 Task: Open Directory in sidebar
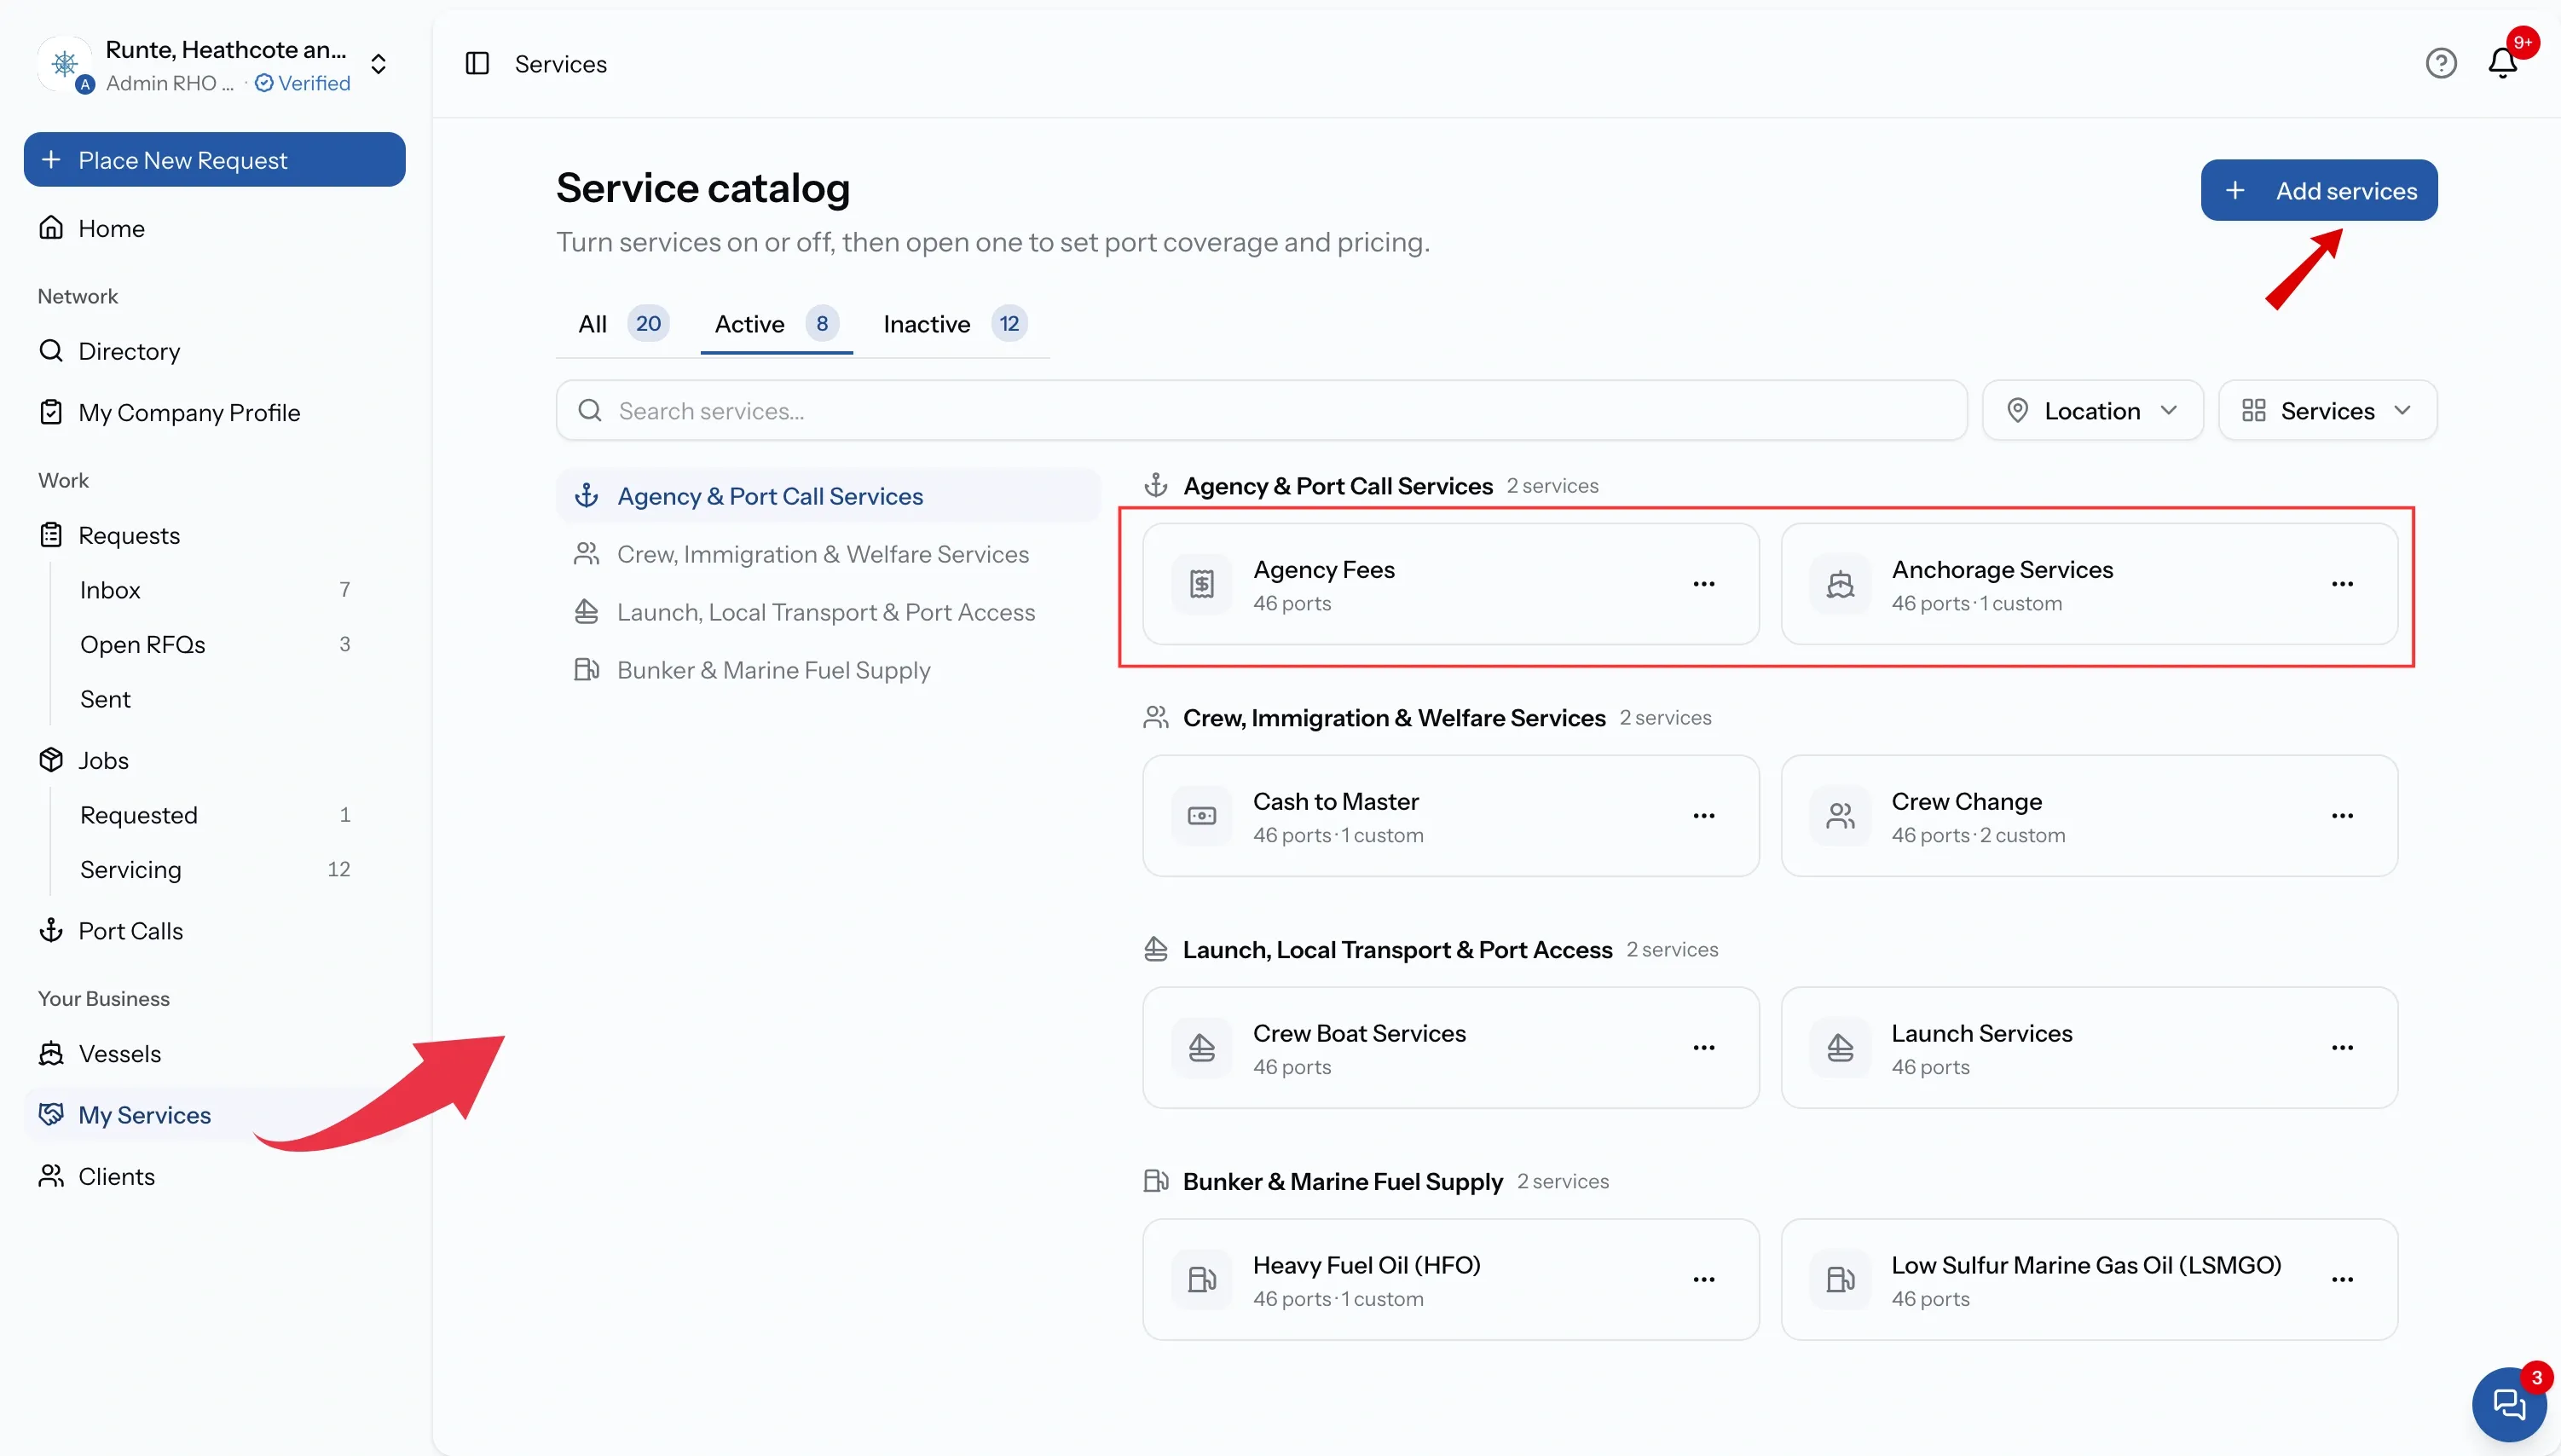click(214, 351)
